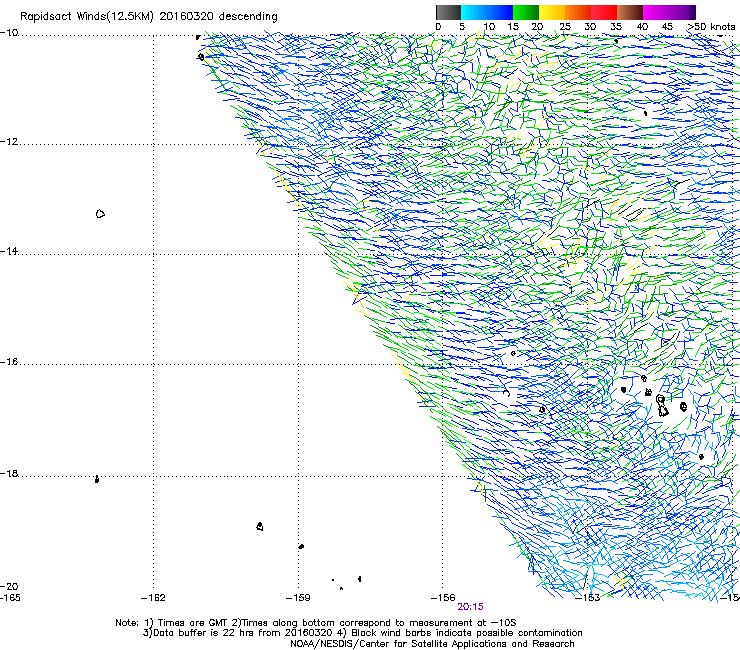
Task: Click the '35' legend scale label
Action: [x=616, y=27]
